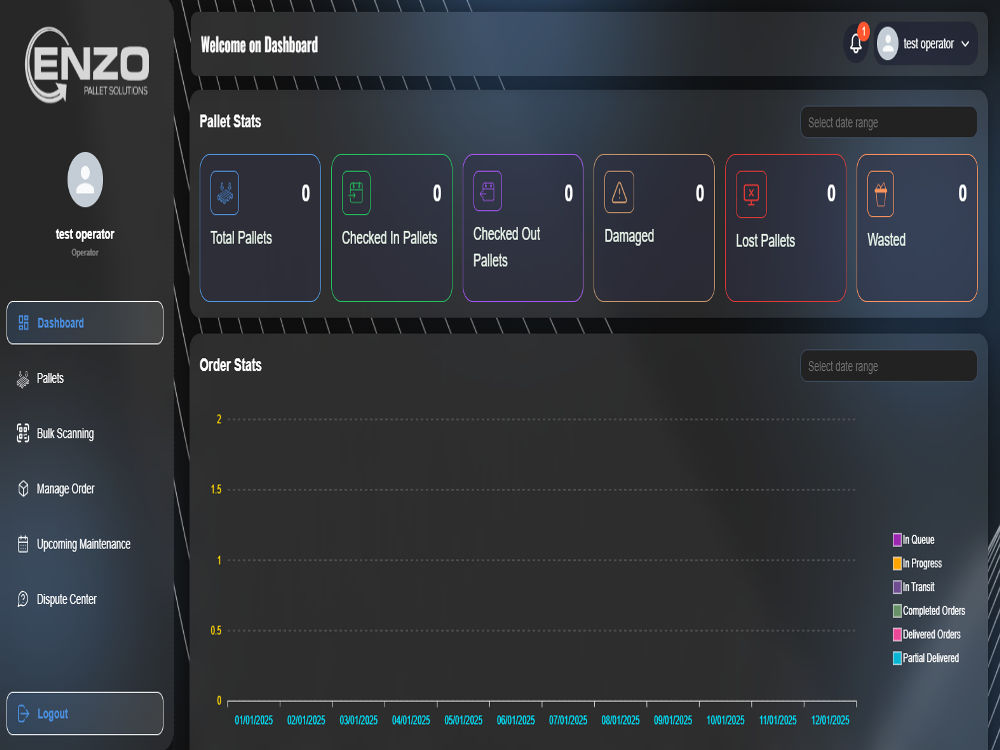Open the Pallet Stats date range picker

(888, 122)
